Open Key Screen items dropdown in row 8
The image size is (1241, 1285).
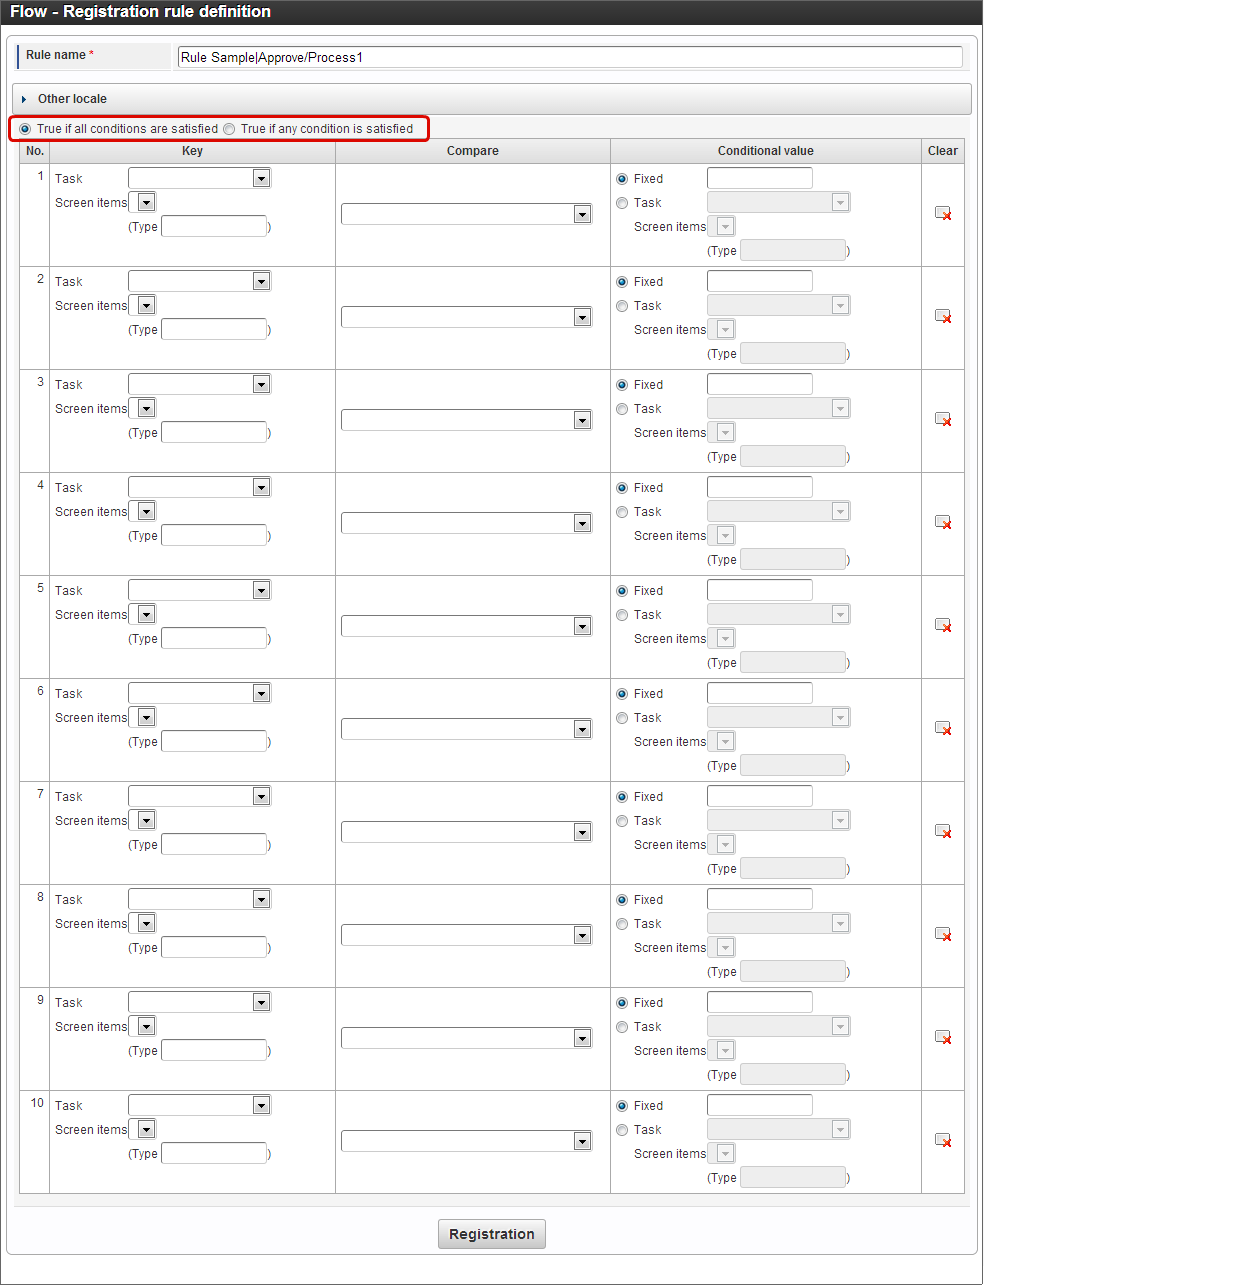[142, 923]
